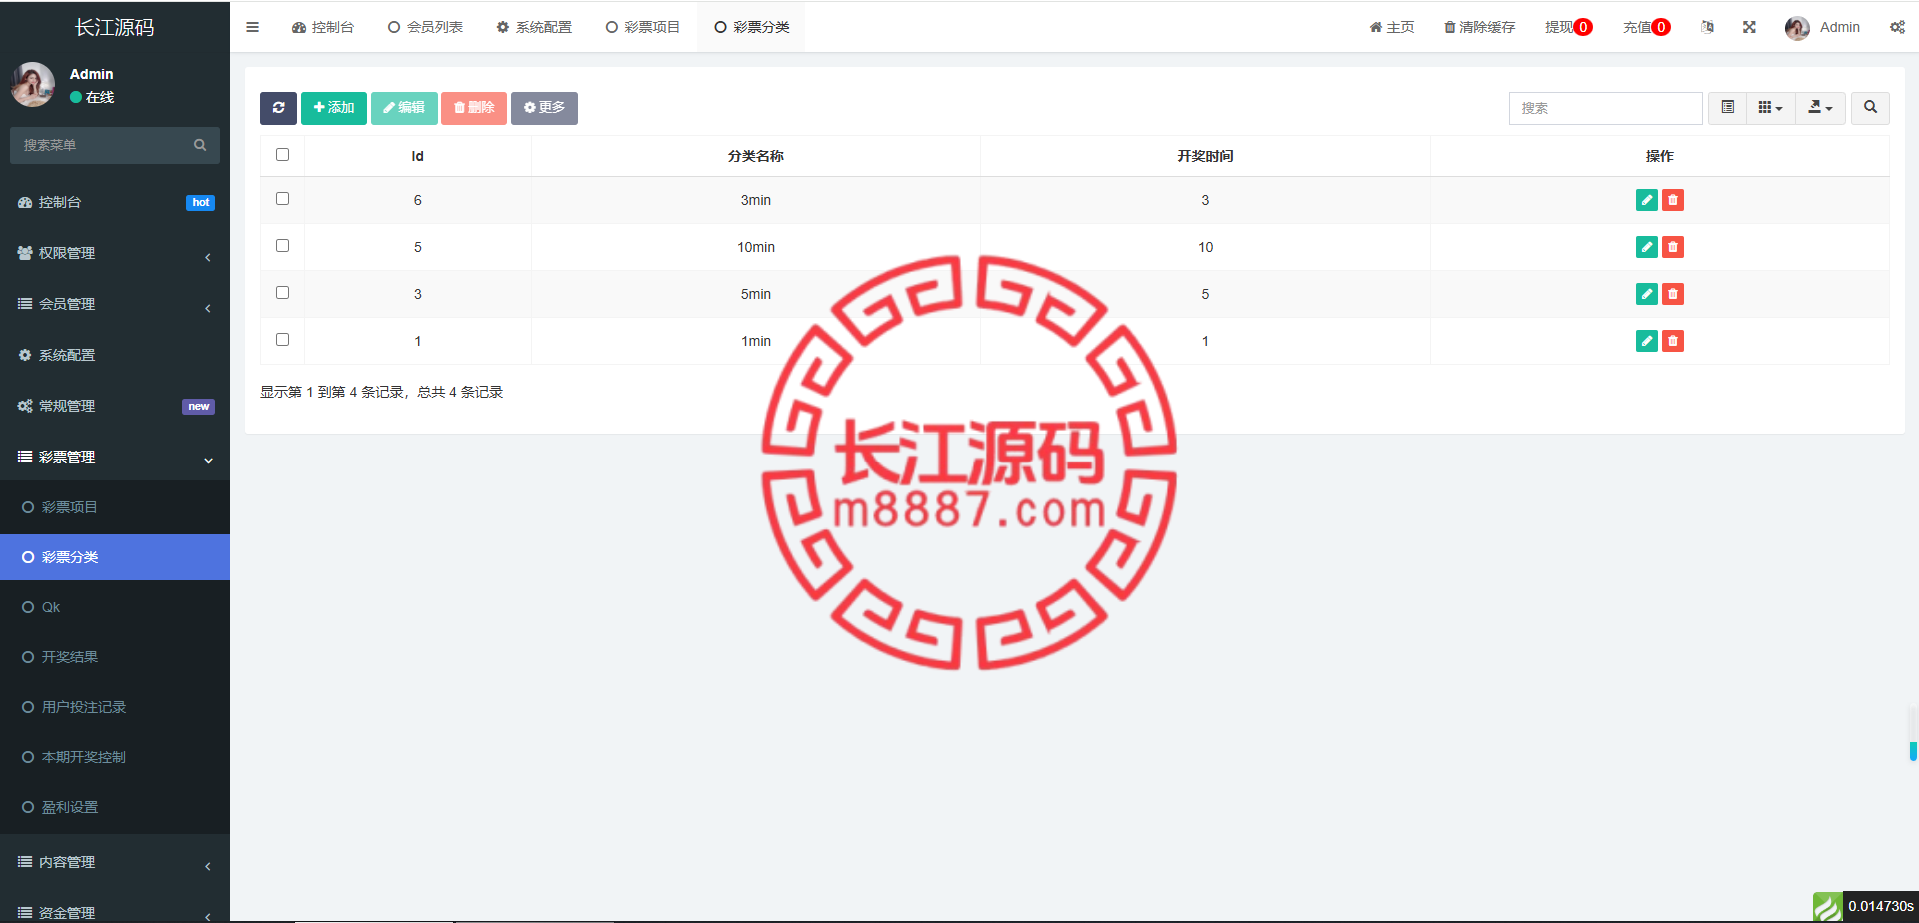
Task: Delete the 5min row with red trash icon
Action: click(1672, 294)
